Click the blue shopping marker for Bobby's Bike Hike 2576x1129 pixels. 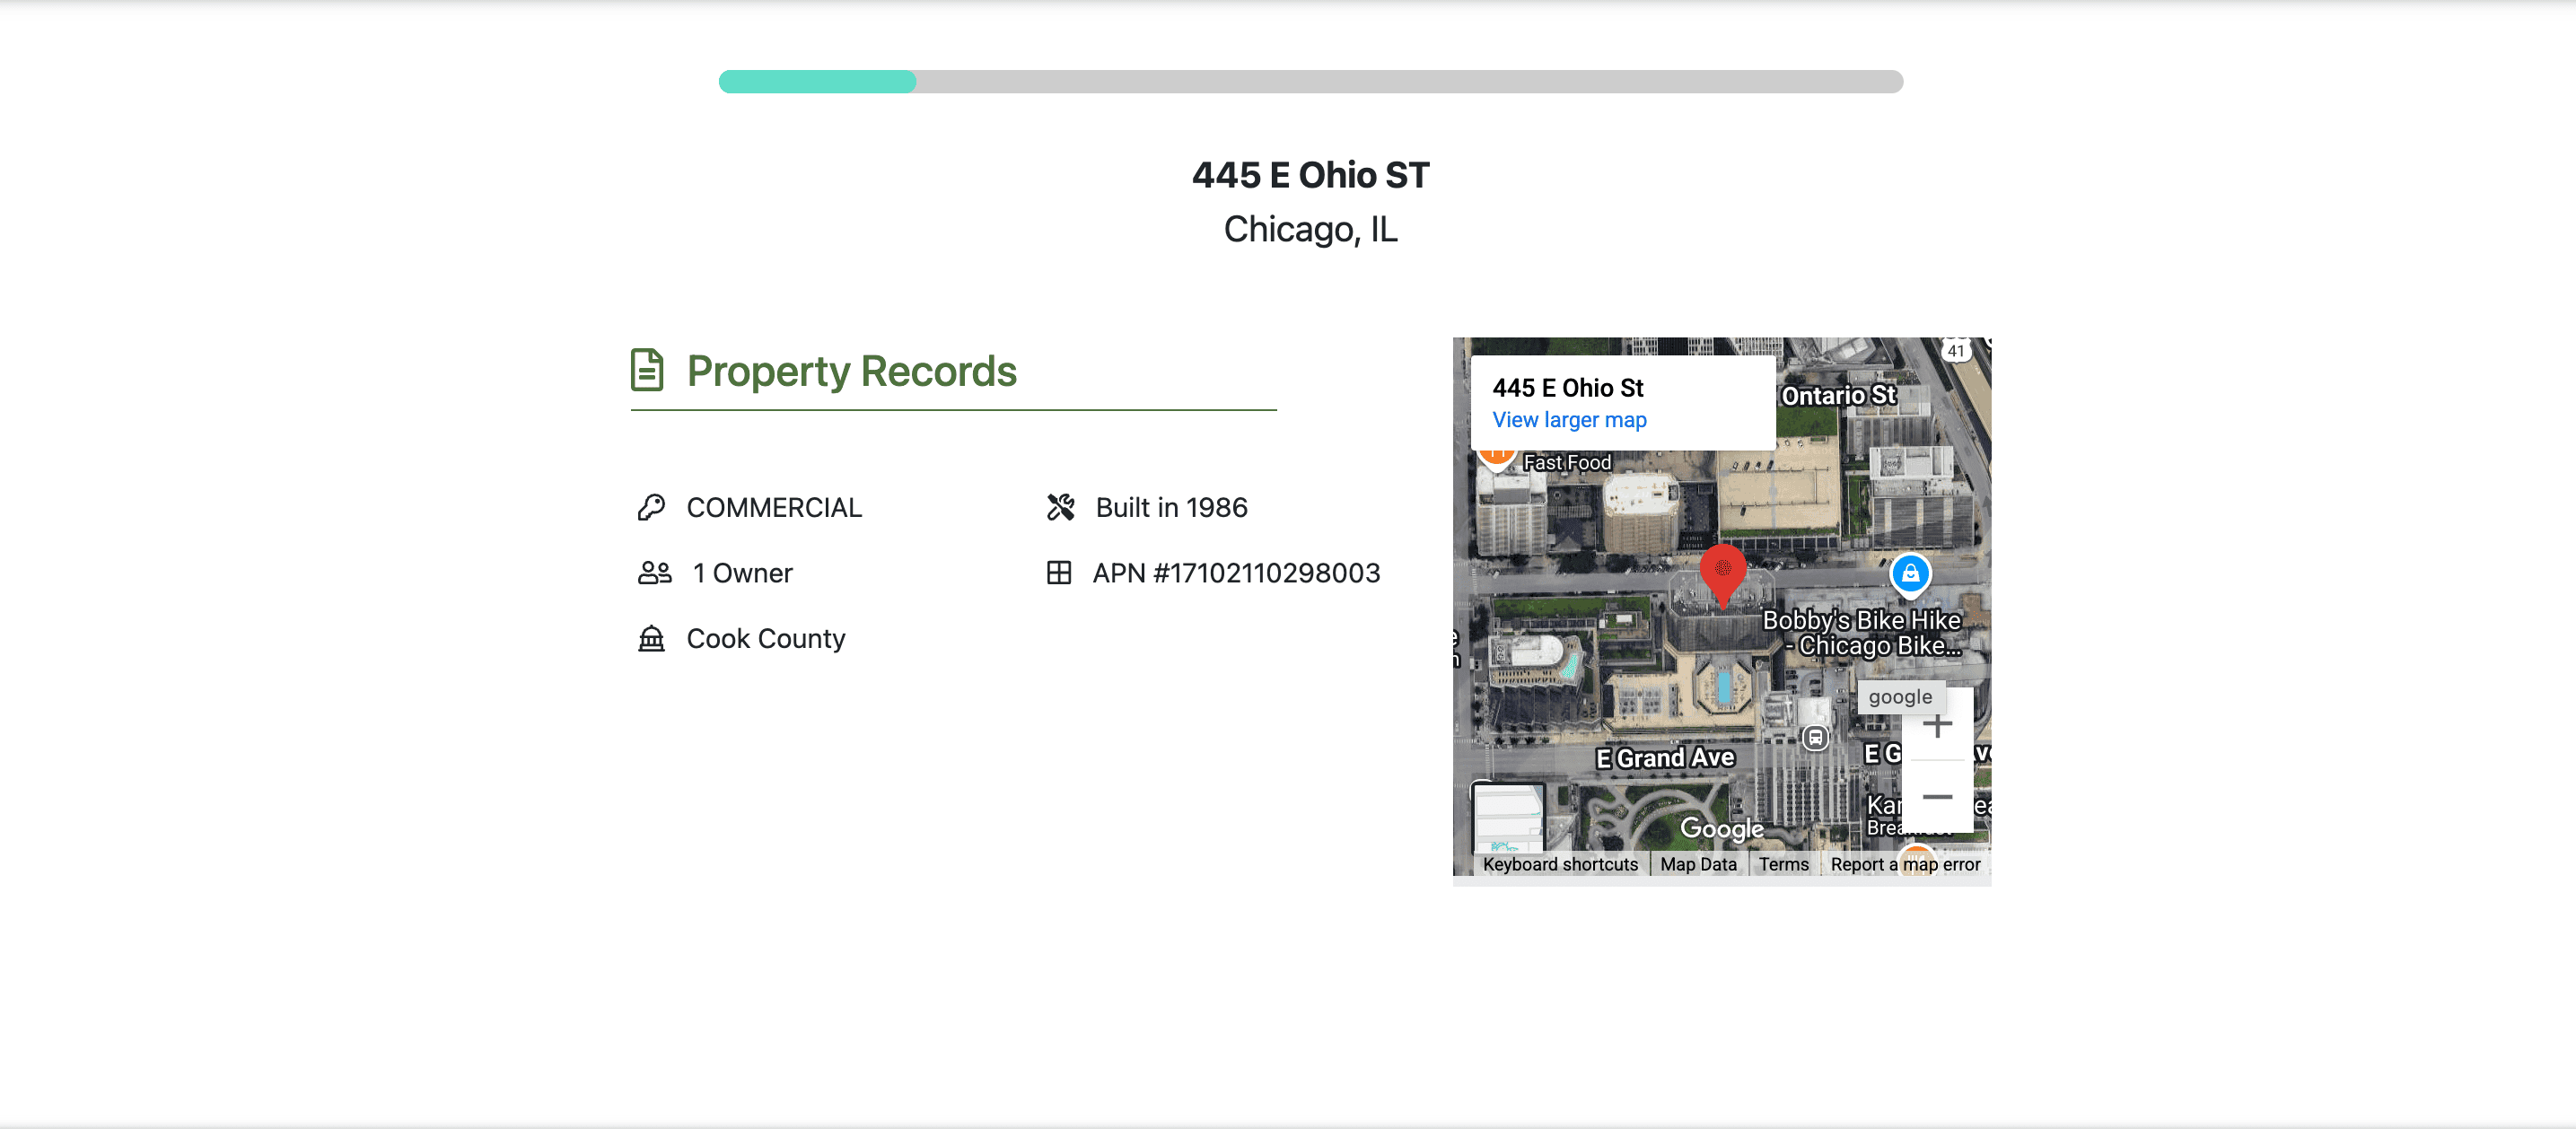pyautogui.click(x=1910, y=574)
